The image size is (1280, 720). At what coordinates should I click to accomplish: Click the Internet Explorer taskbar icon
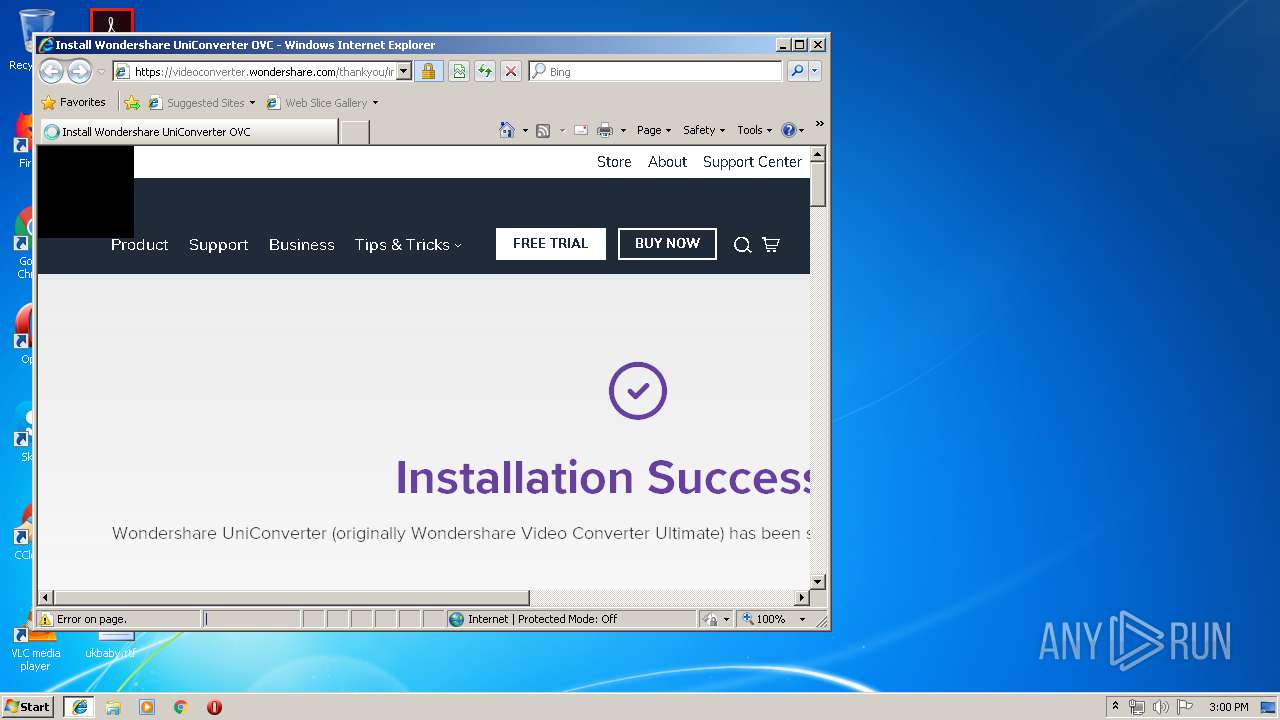[79, 707]
